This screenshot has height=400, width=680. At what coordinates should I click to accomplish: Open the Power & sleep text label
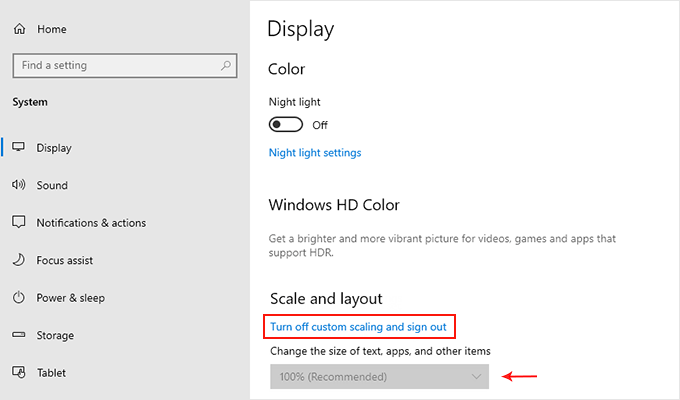pos(70,298)
